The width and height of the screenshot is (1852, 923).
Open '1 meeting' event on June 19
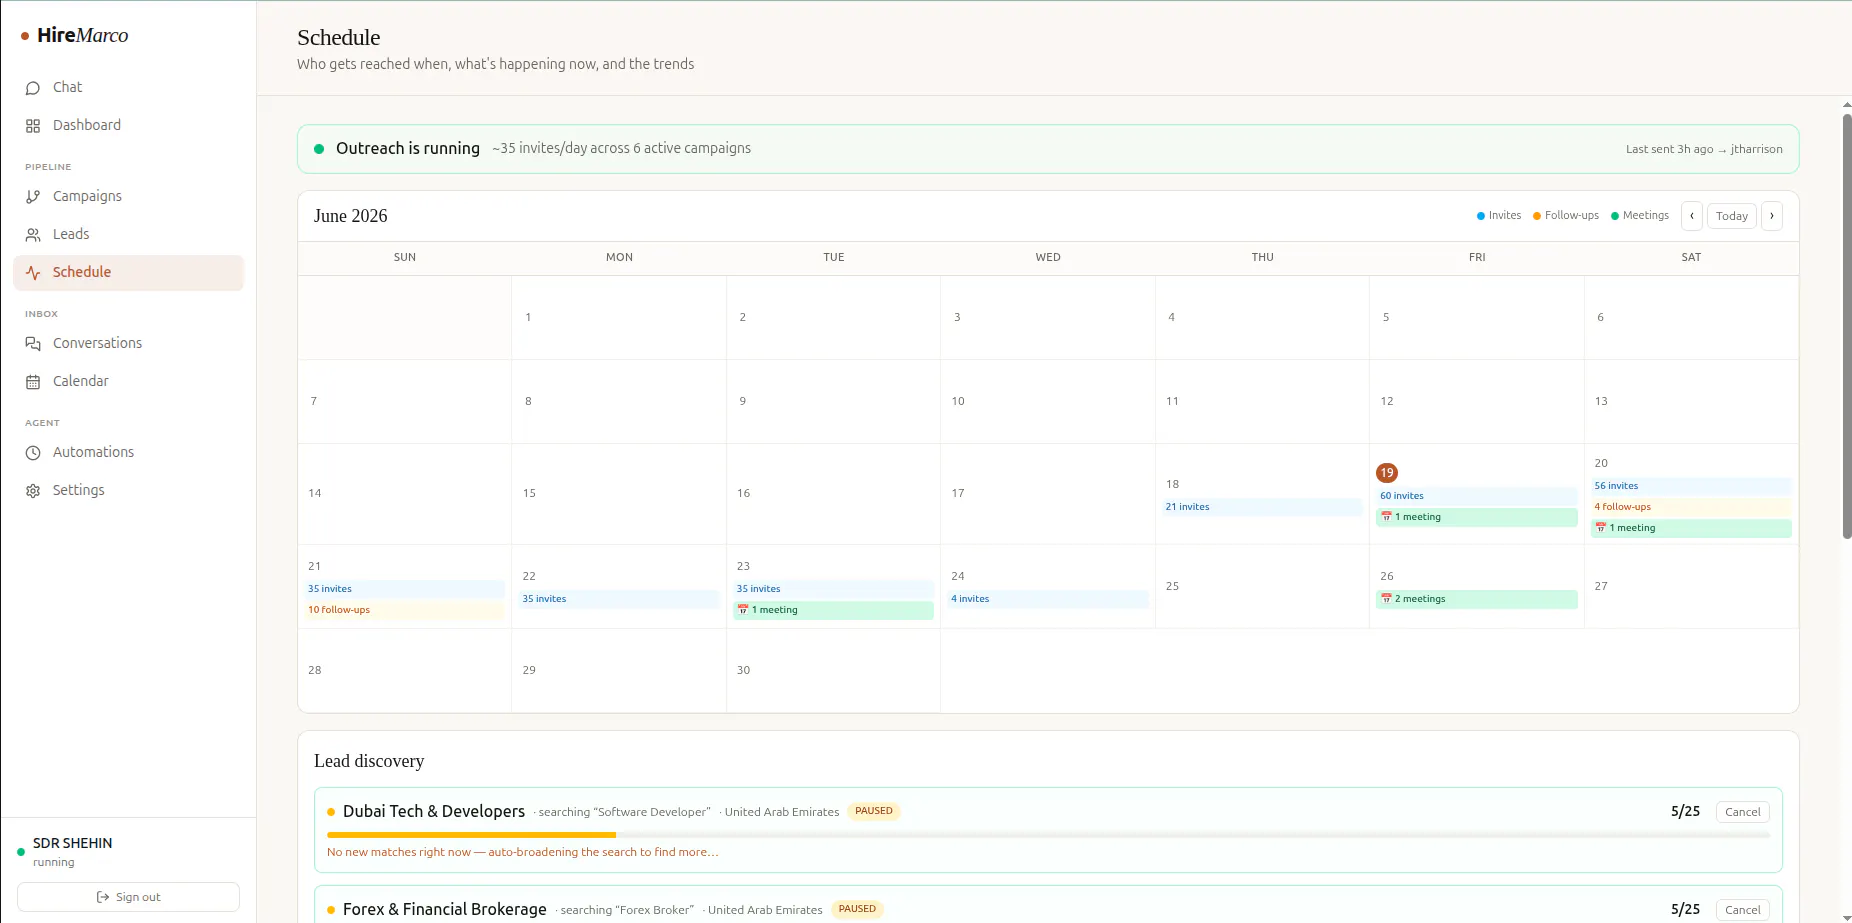1477,517
